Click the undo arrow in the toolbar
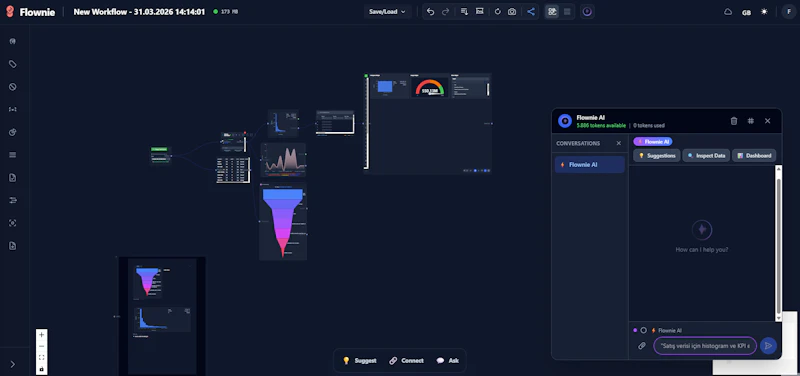The image size is (800, 376). coord(431,12)
